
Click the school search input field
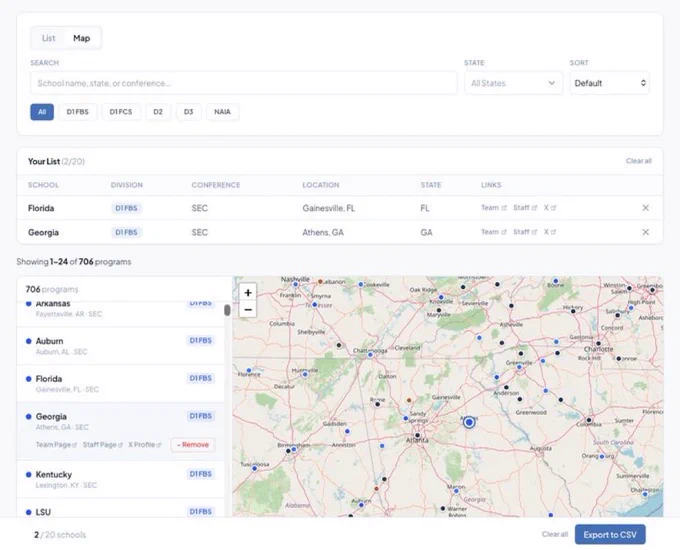coord(243,83)
